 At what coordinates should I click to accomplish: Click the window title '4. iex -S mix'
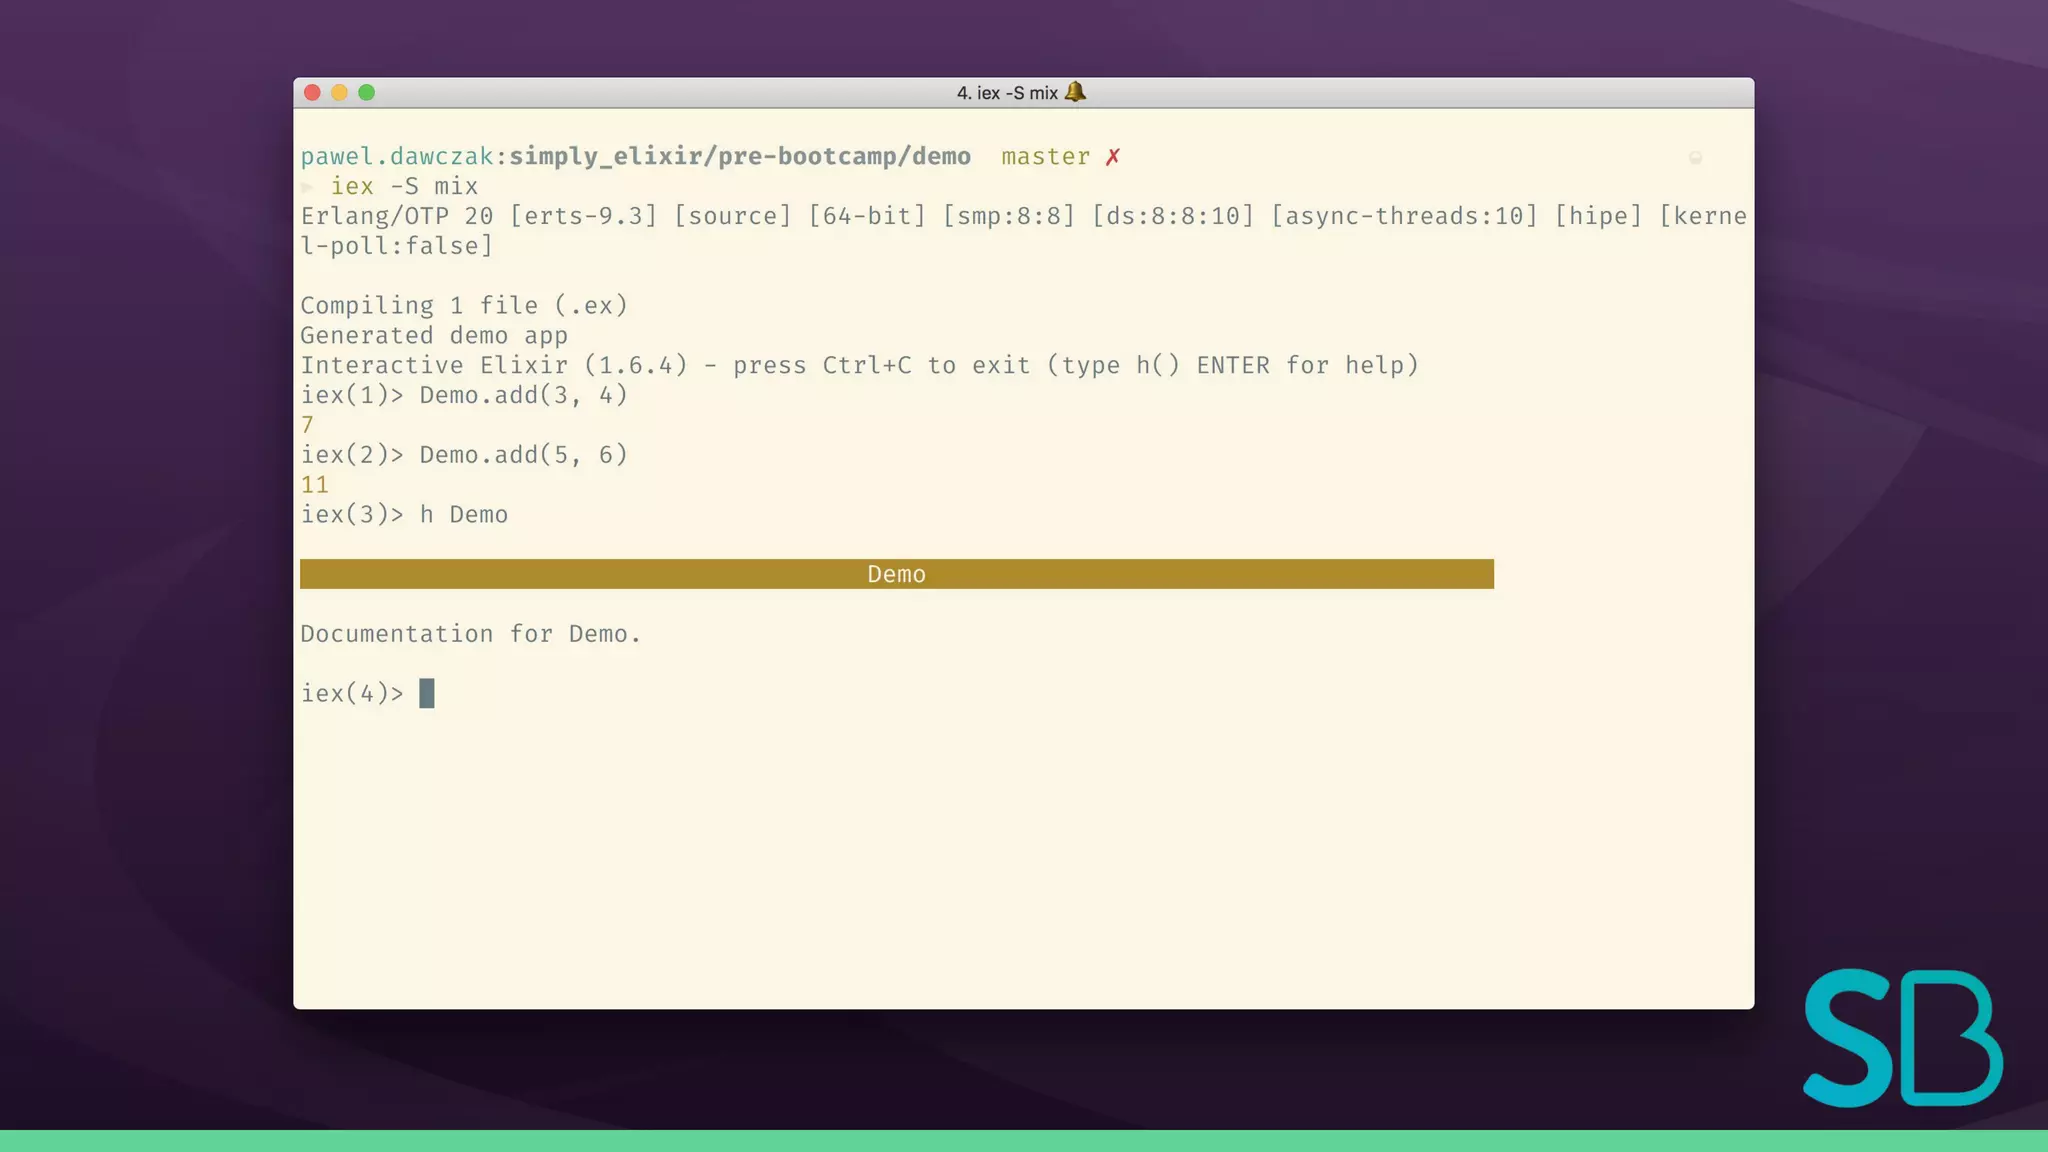(1006, 93)
